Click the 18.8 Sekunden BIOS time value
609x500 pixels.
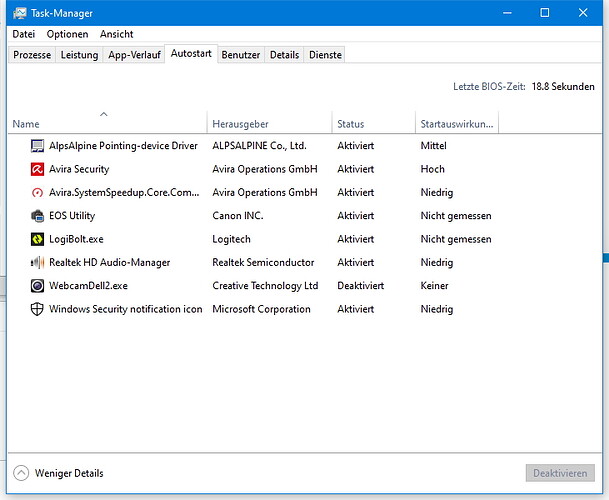(x=563, y=87)
